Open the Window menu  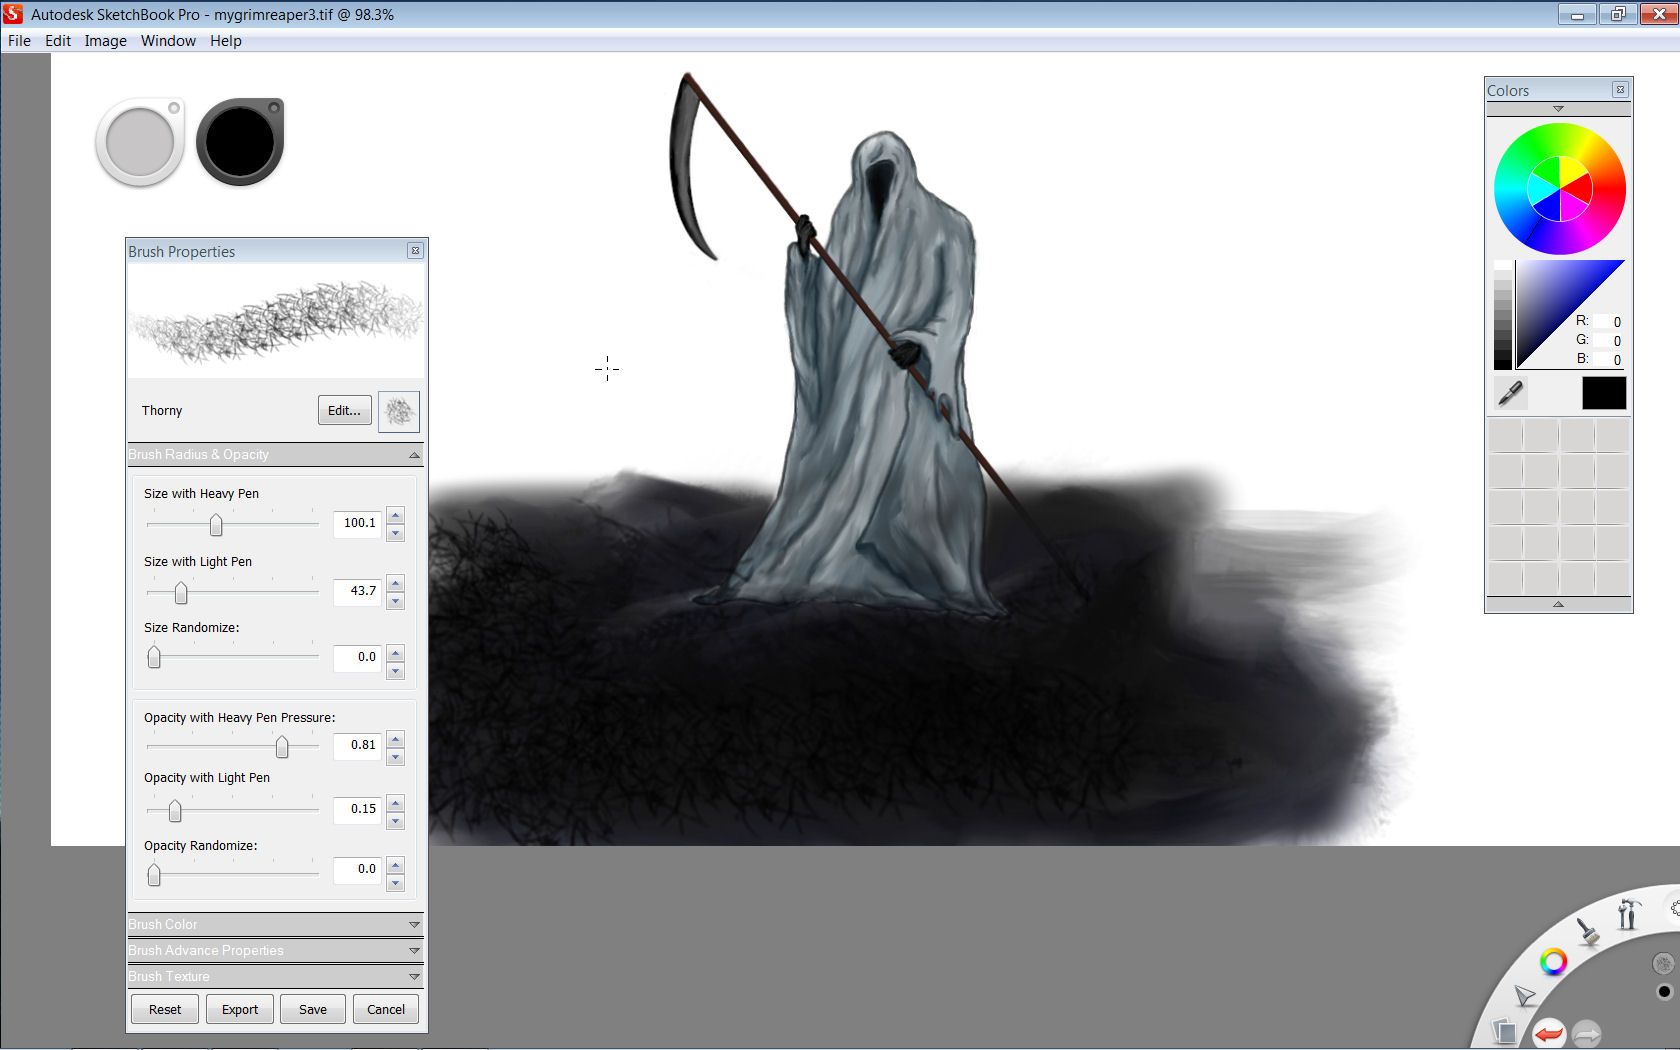click(x=167, y=41)
